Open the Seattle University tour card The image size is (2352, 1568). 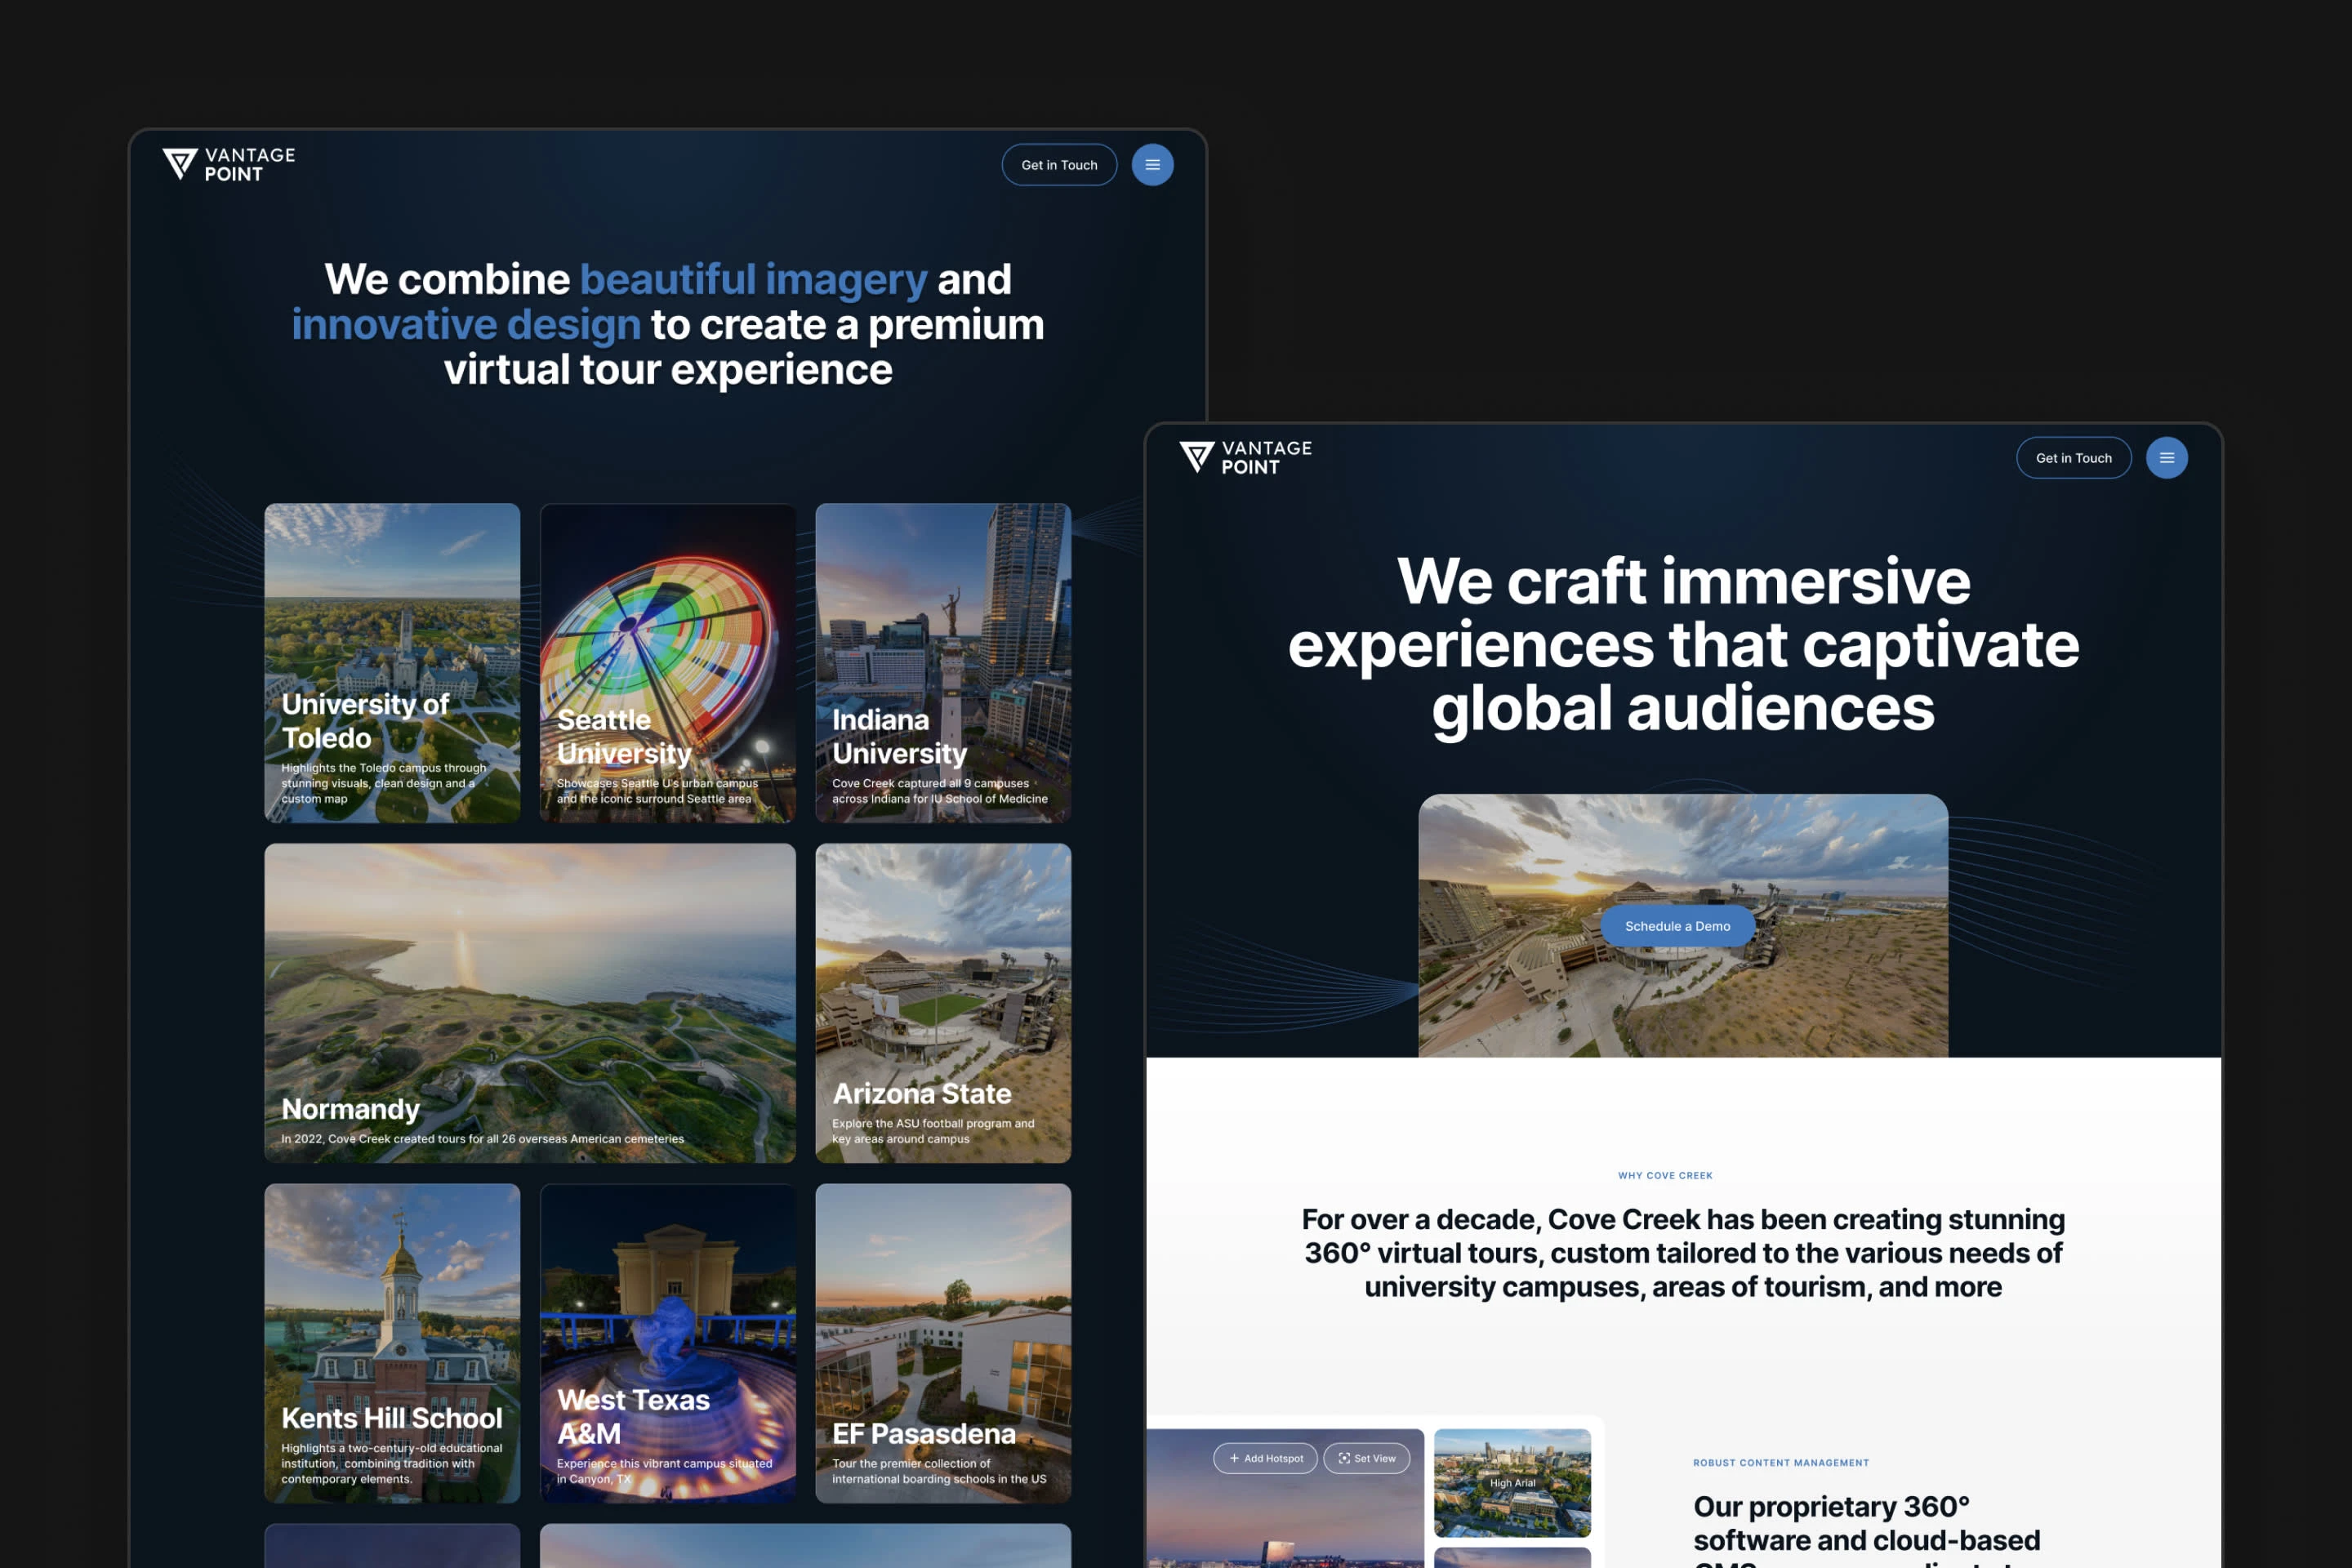[668, 663]
